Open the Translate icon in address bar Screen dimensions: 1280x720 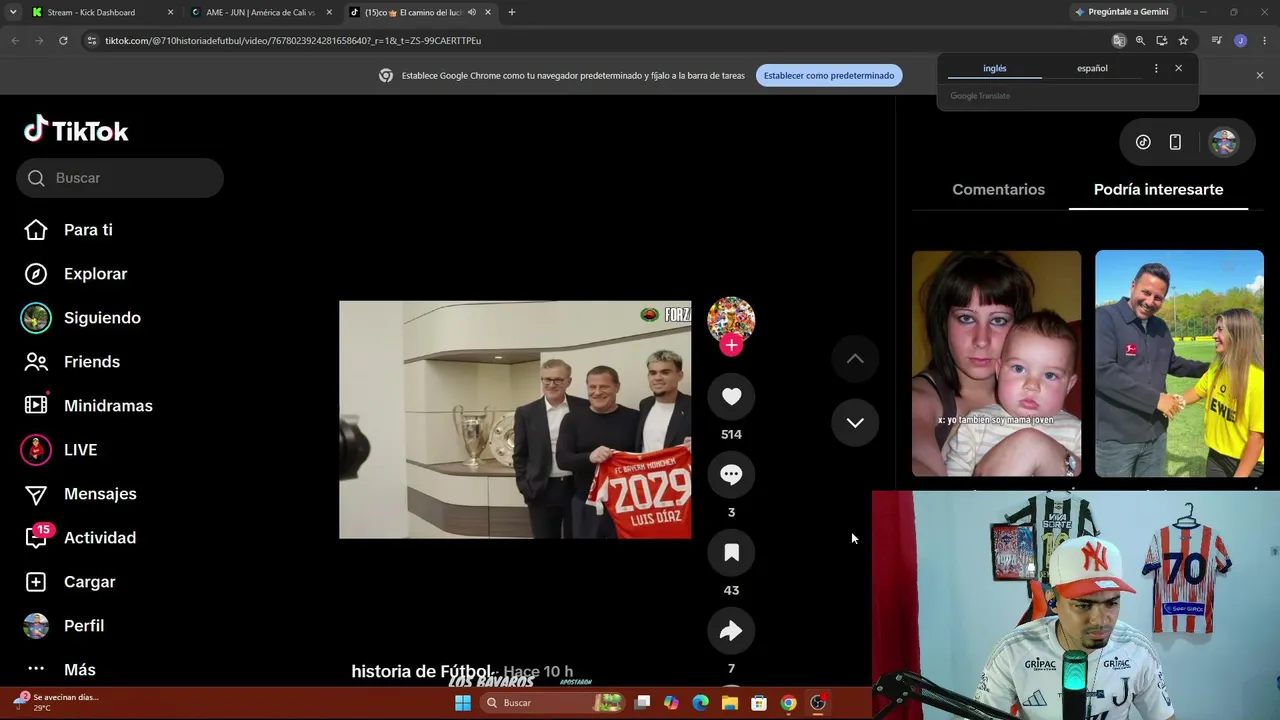coord(1119,40)
